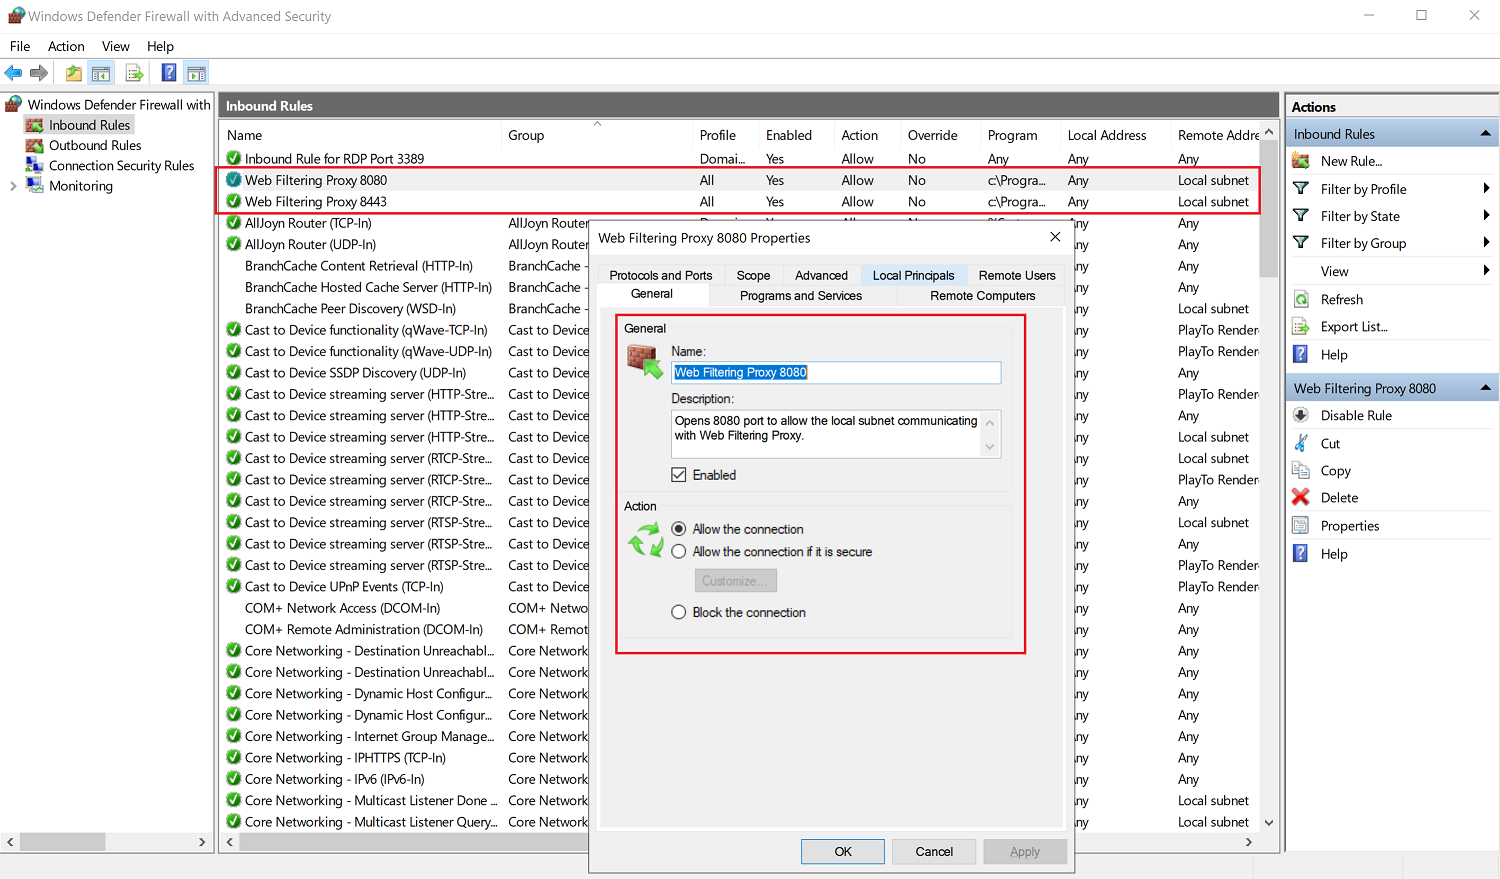Click the Inbound Rules tree icon
This screenshot has width=1500, height=879.
click(34, 125)
